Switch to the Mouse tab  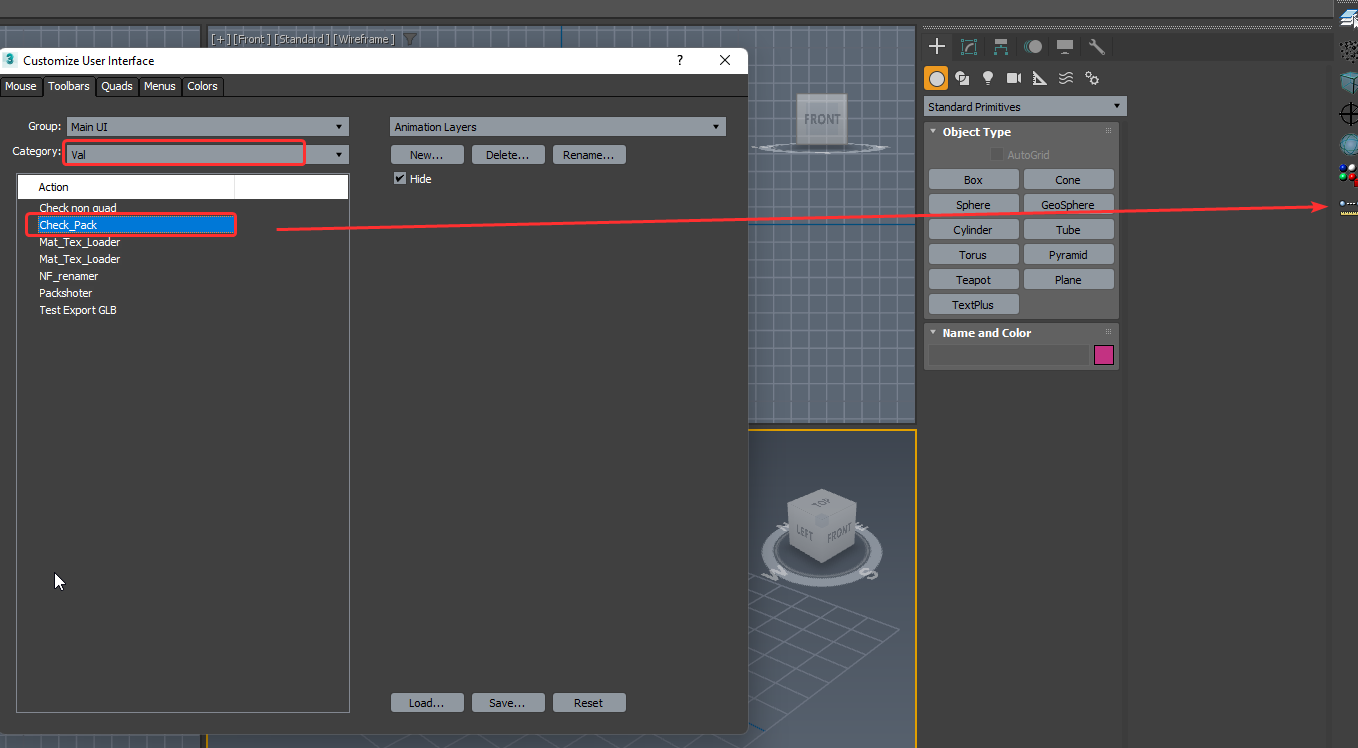tap(21, 86)
